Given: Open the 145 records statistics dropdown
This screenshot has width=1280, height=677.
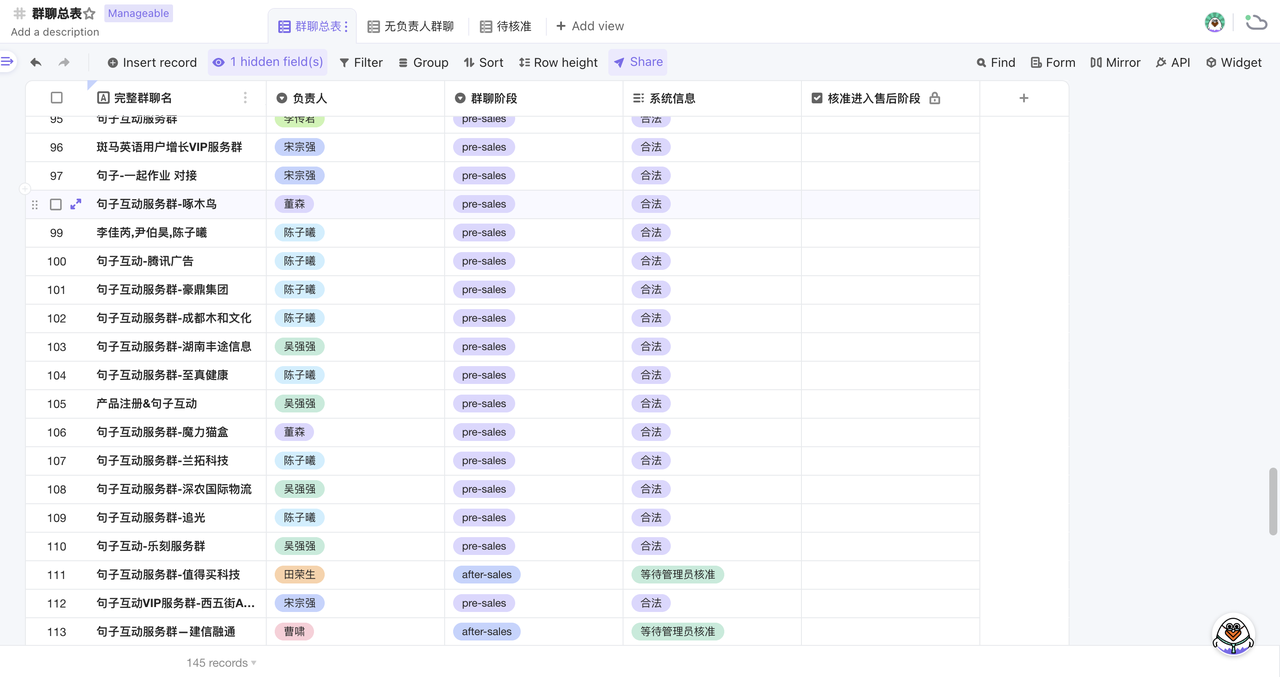Looking at the screenshot, I should click(x=221, y=663).
